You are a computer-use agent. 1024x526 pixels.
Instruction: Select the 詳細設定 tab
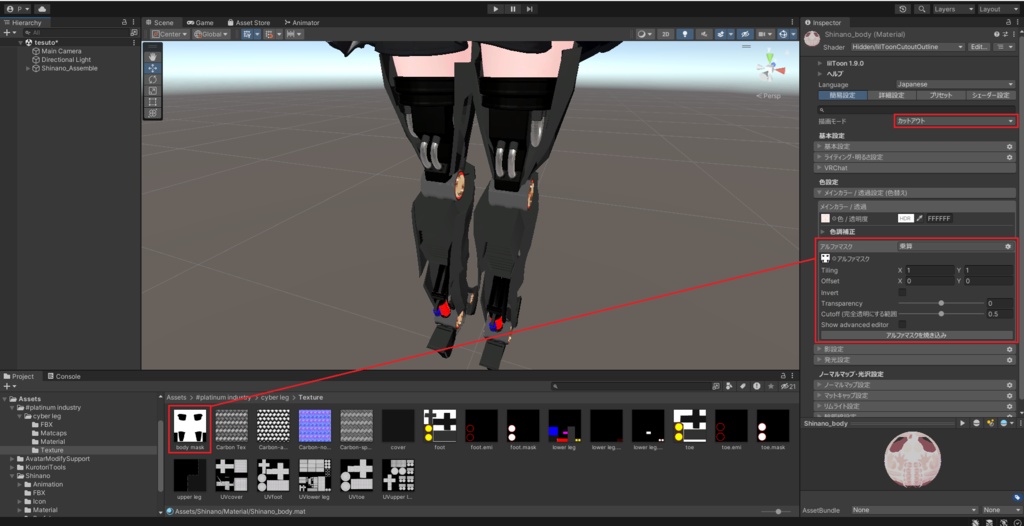(892, 95)
